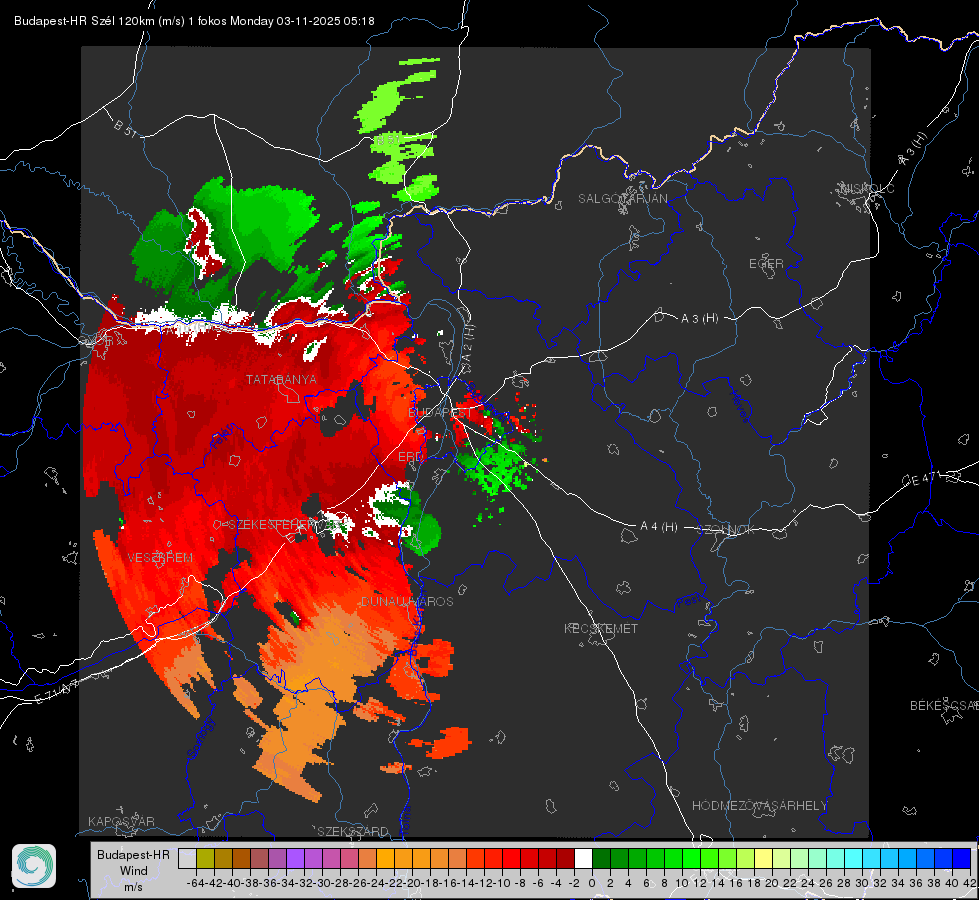The image size is (979, 900).
Task: Select the bright orange swatch between -24 and -22
Action: click(385, 859)
